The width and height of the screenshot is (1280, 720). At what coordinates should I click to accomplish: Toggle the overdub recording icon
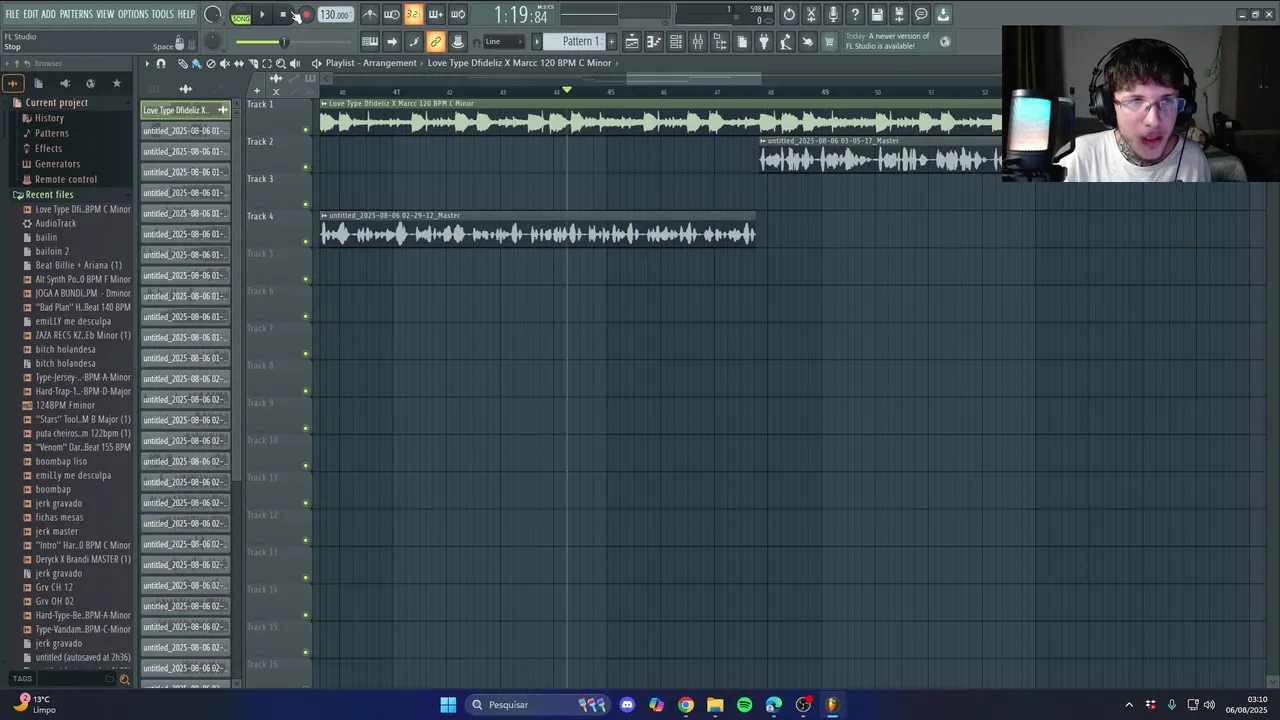pyautogui.click(x=436, y=14)
